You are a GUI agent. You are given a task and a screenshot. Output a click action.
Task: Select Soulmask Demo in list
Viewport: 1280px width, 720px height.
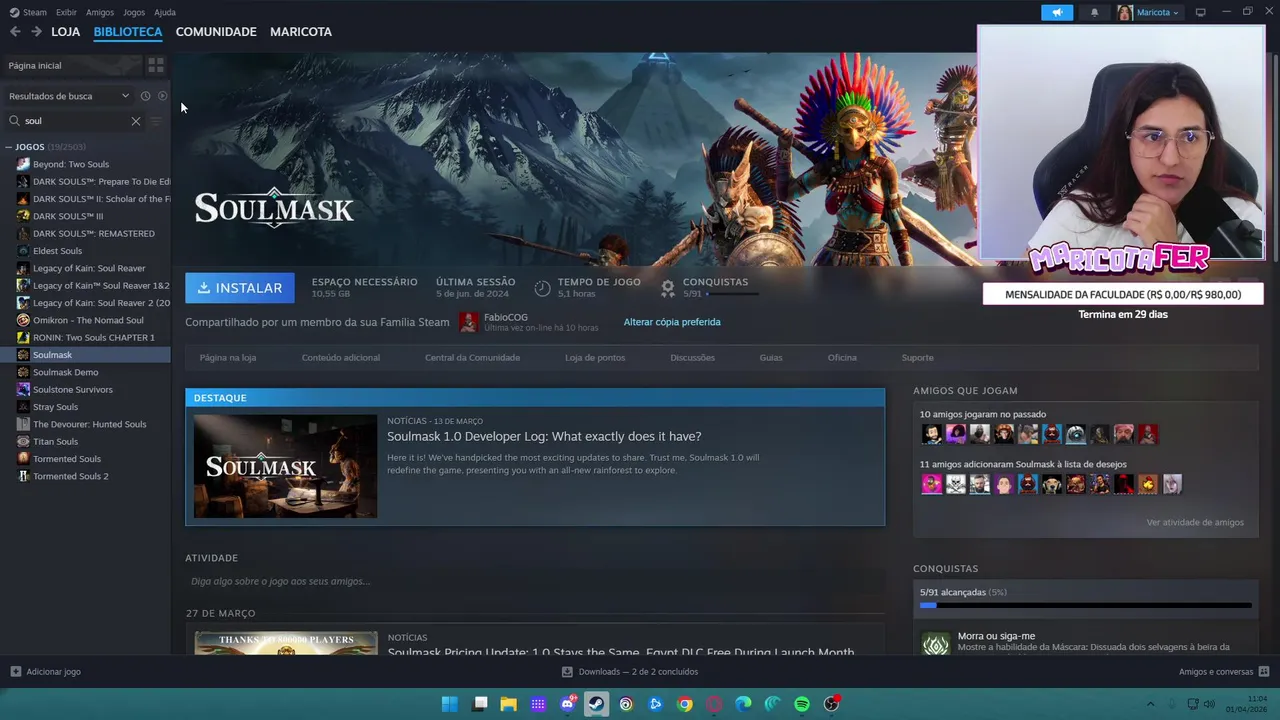coord(66,372)
